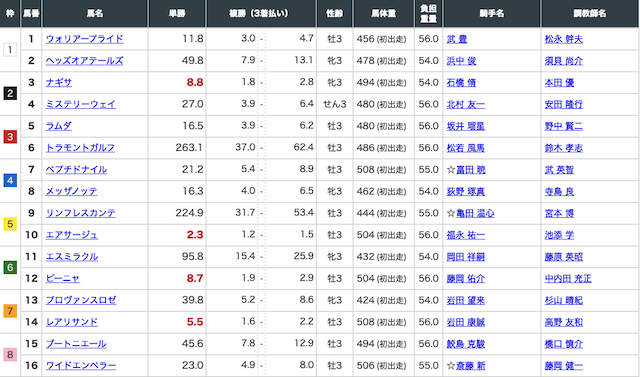Screen dimensions: 640x377
Task: Click black frame number 2 badge
Action: pos(10,93)
